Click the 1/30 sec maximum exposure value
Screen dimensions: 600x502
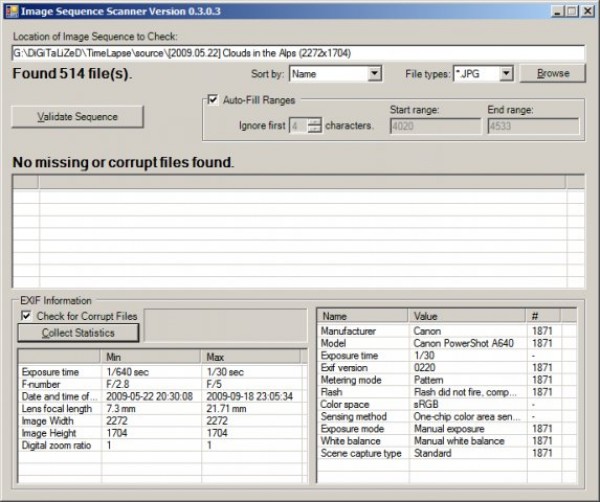225,372
